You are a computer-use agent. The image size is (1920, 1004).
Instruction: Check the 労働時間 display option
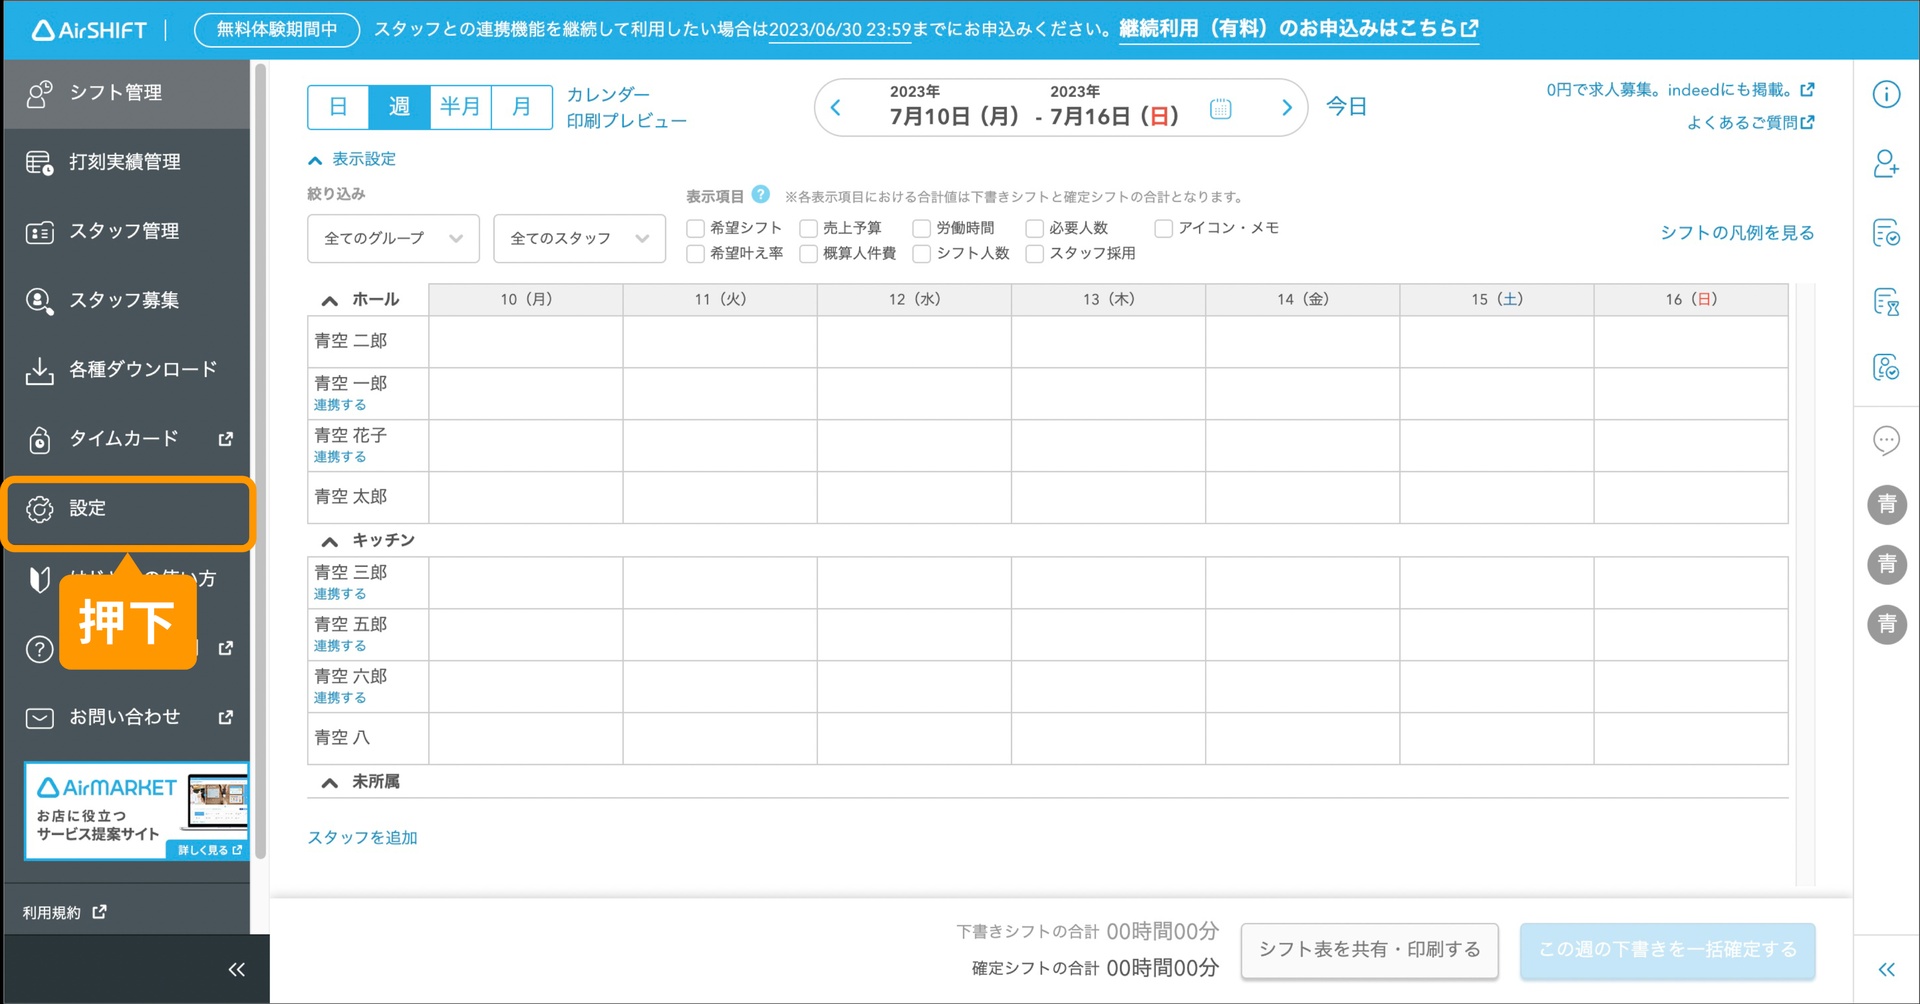pos(922,228)
